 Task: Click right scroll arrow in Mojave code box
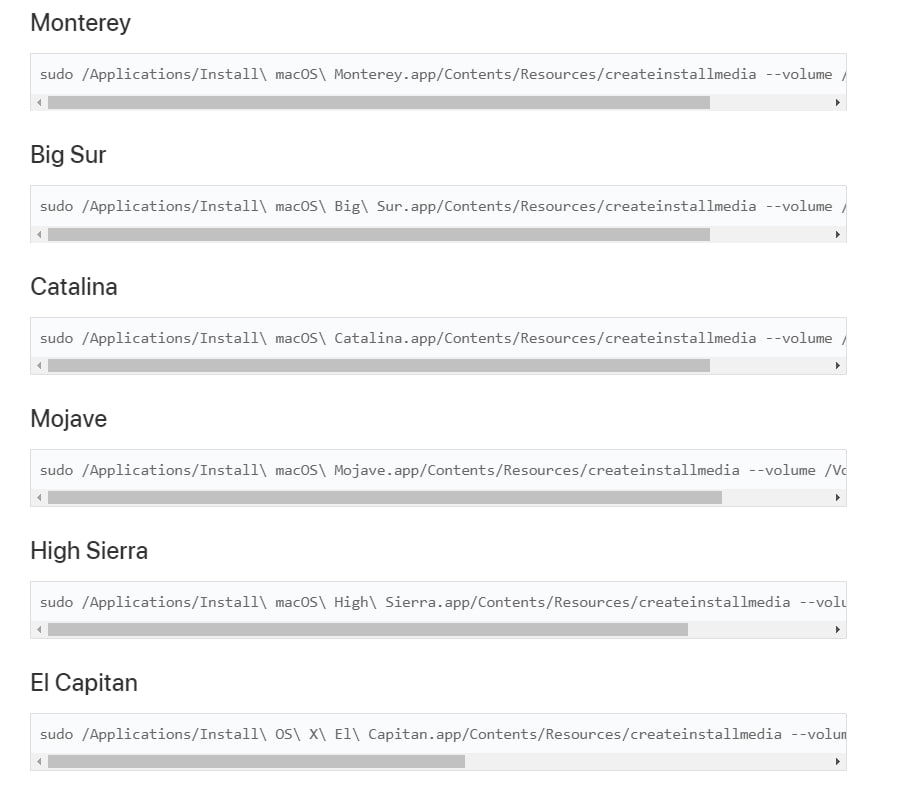point(837,498)
